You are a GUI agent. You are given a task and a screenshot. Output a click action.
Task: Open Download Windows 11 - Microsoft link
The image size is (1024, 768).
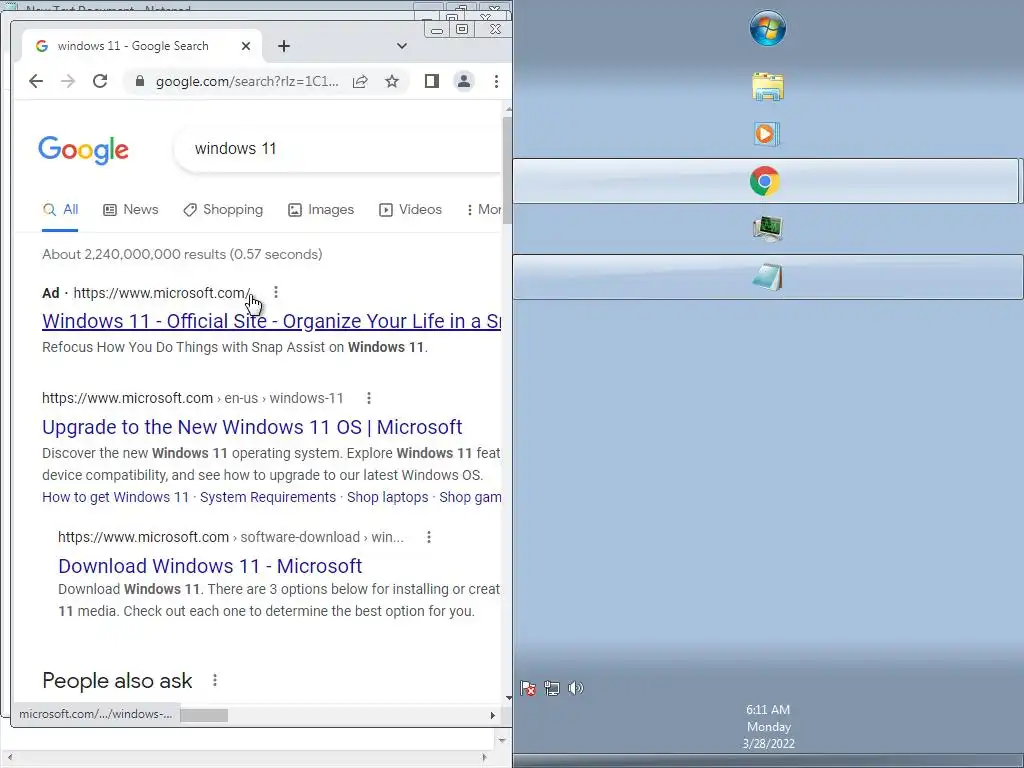click(210, 566)
